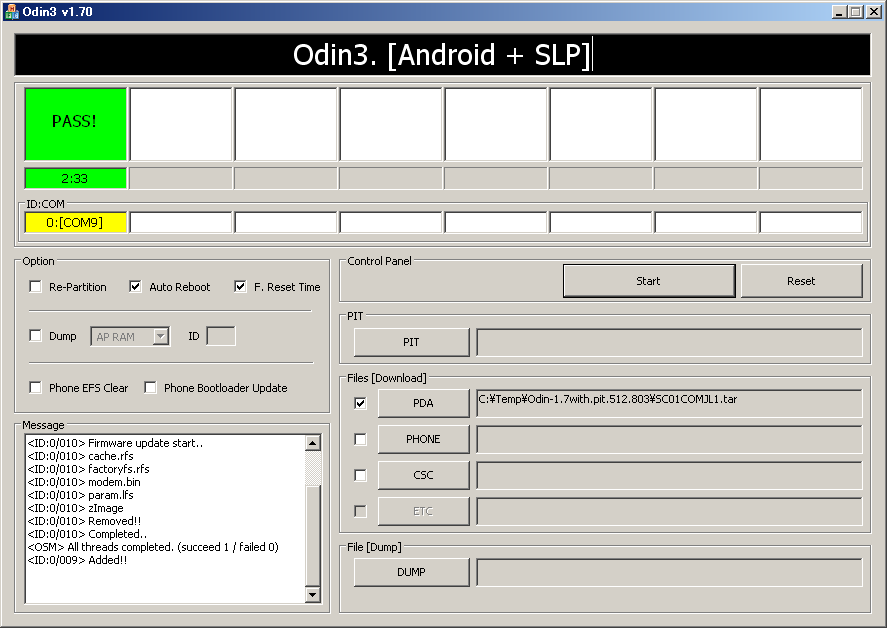Uncheck the PDA file checkbox
The image size is (887, 628).
tap(360, 402)
